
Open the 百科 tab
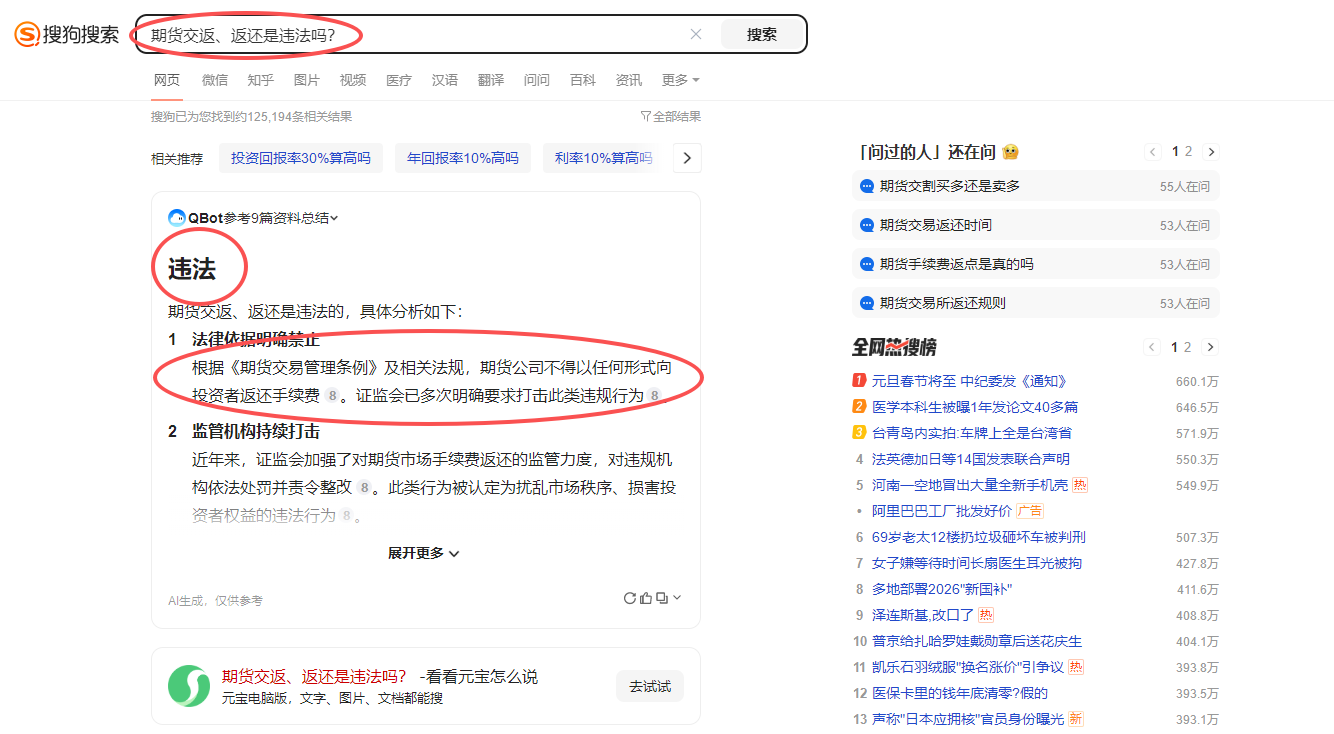[582, 80]
